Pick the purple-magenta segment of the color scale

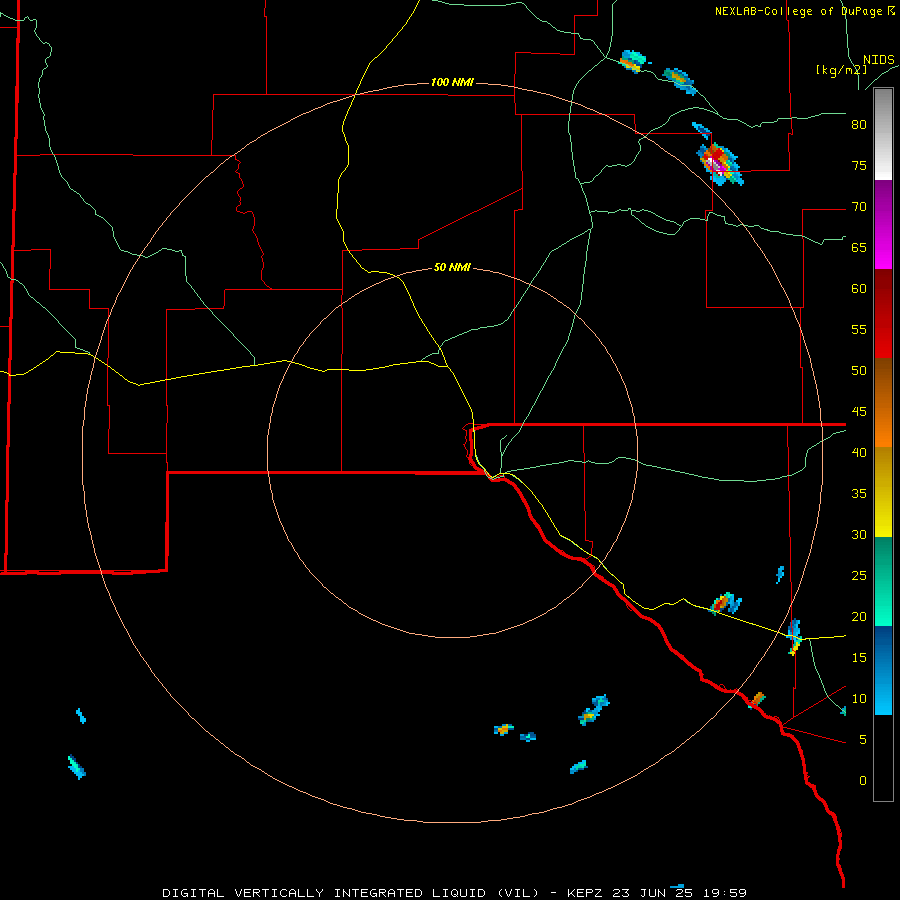(x=883, y=225)
